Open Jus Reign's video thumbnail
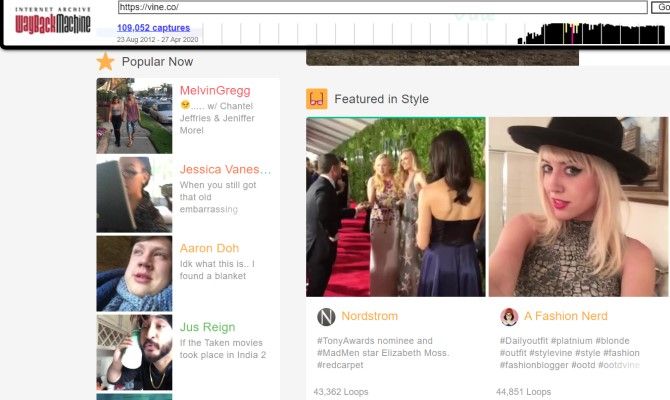The image size is (670, 400). pyautogui.click(x=134, y=353)
